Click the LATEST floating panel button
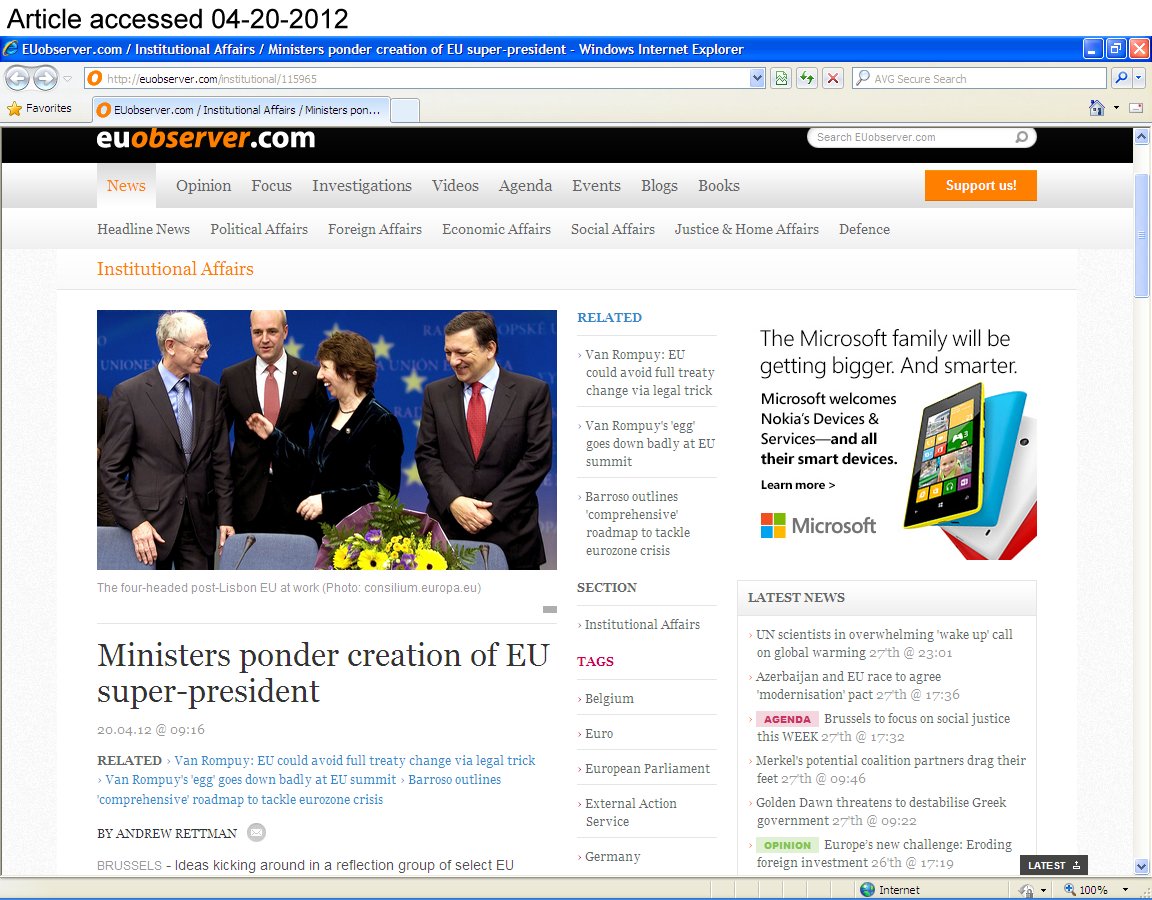Image resolution: width=1152 pixels, height=900 pixels. click(x=1053, y=865)
